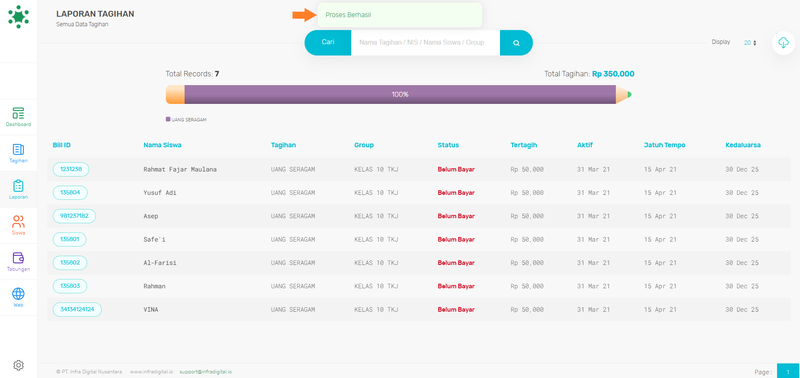Open the Tagihan sidebar icon

coord(18,153)
